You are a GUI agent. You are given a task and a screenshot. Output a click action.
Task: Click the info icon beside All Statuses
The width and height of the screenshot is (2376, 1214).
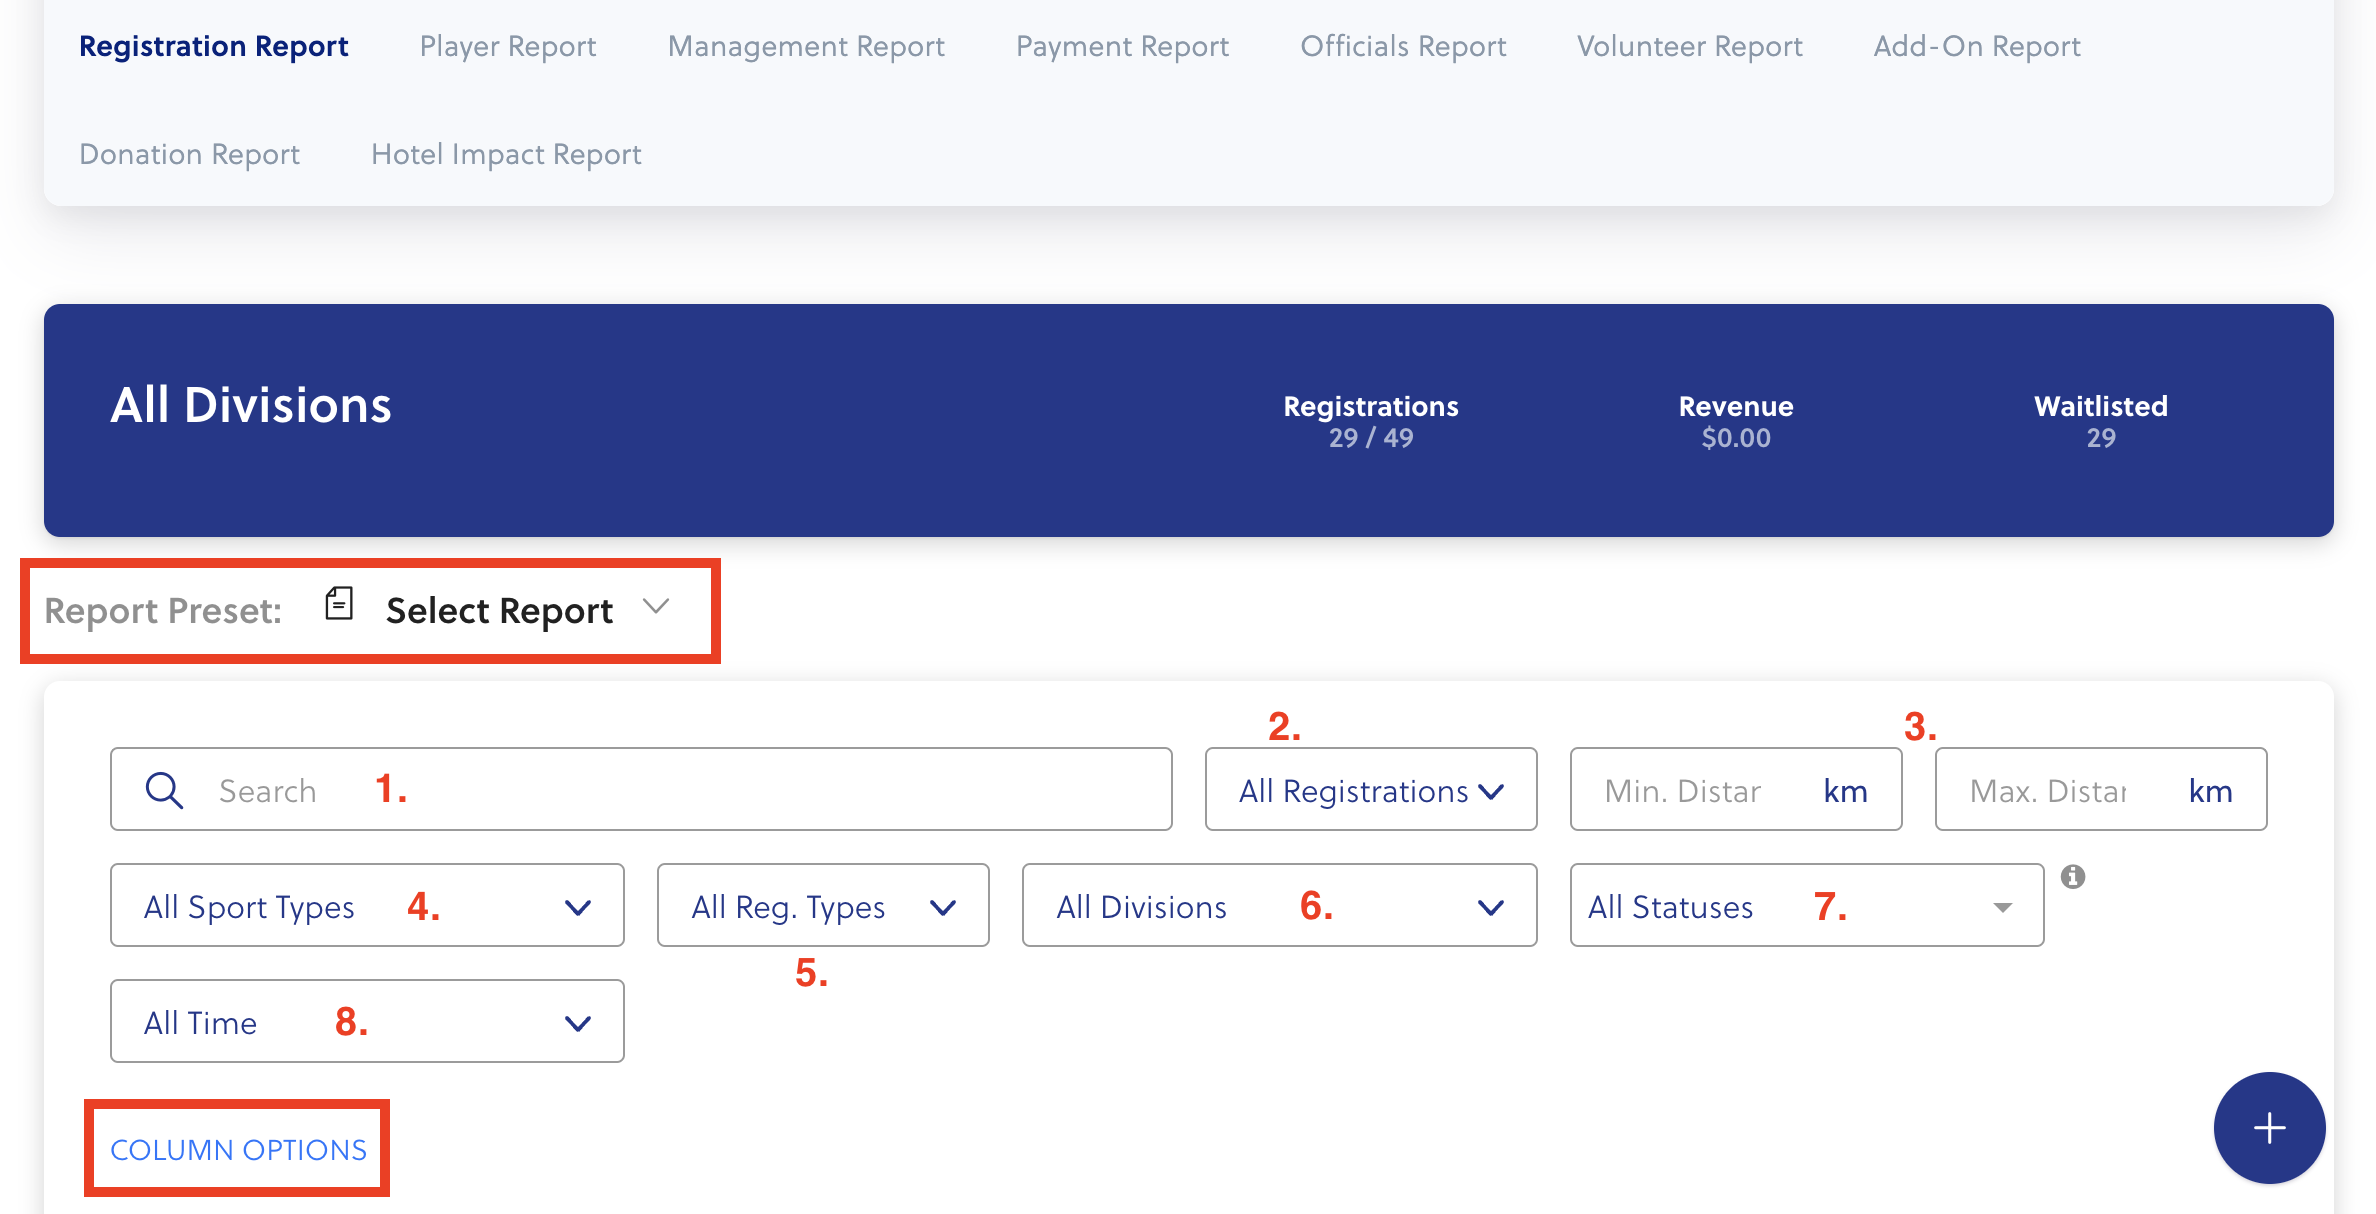click(x=2073, y=877)
